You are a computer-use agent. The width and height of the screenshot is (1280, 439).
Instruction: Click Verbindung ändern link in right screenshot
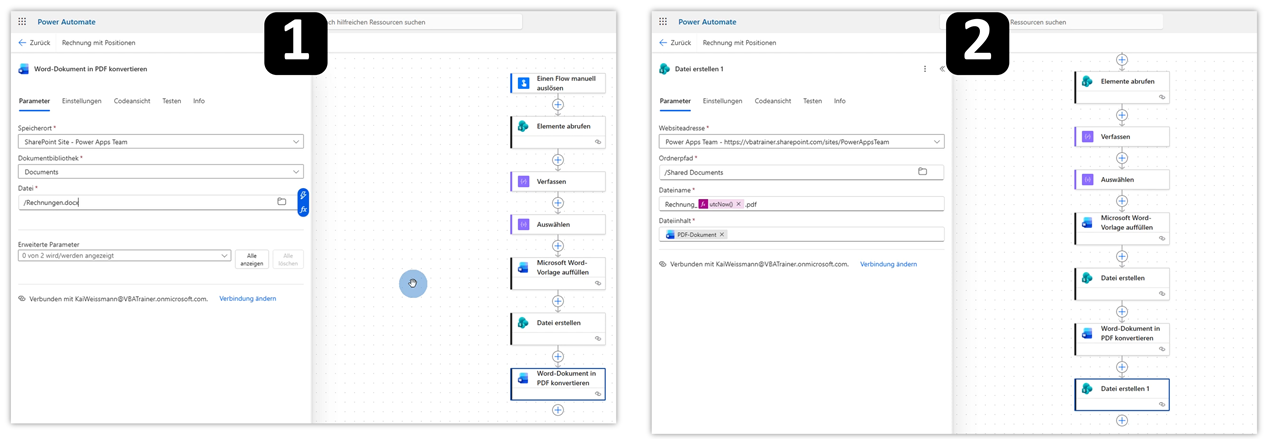click(889, 264)
